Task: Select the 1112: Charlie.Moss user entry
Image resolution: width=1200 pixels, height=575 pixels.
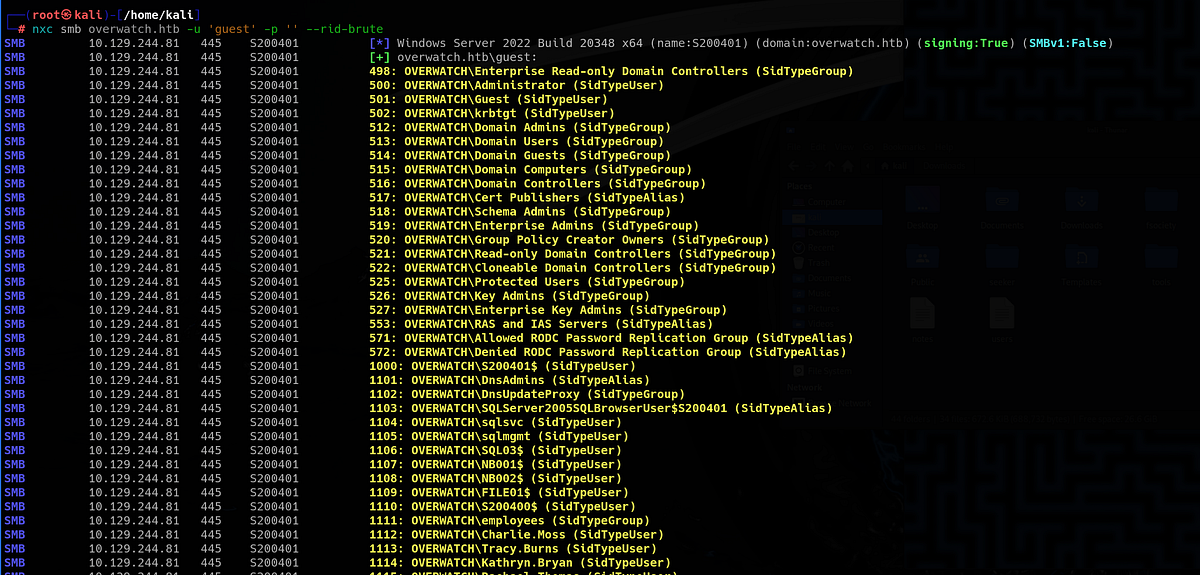Action: tap(516, 534)
